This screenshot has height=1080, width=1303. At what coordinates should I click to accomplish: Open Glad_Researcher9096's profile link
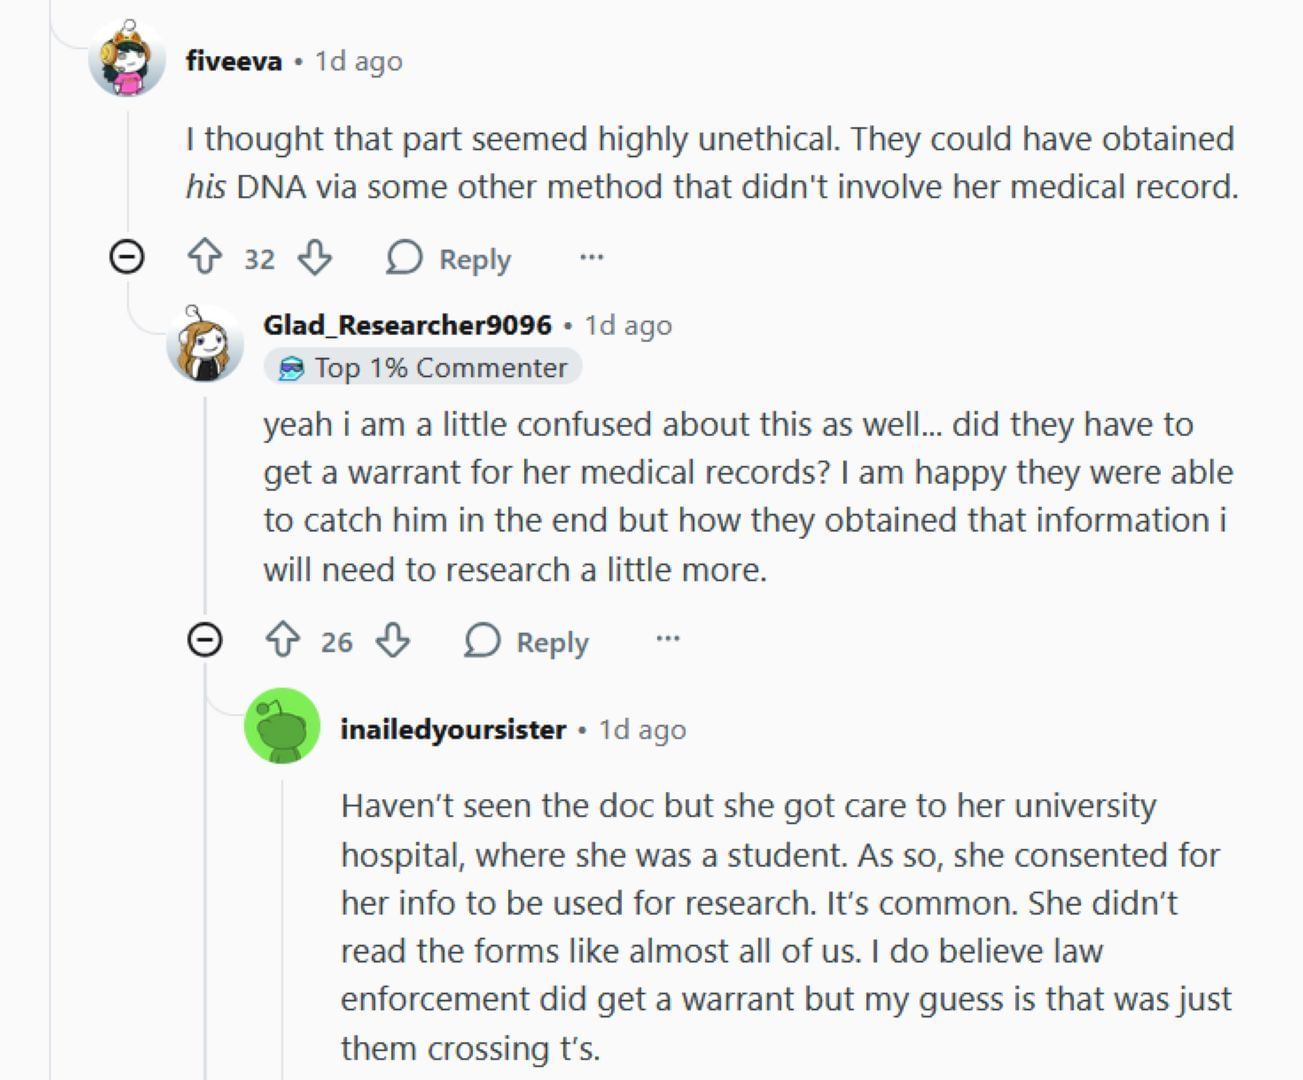click(x=407, y=325)
